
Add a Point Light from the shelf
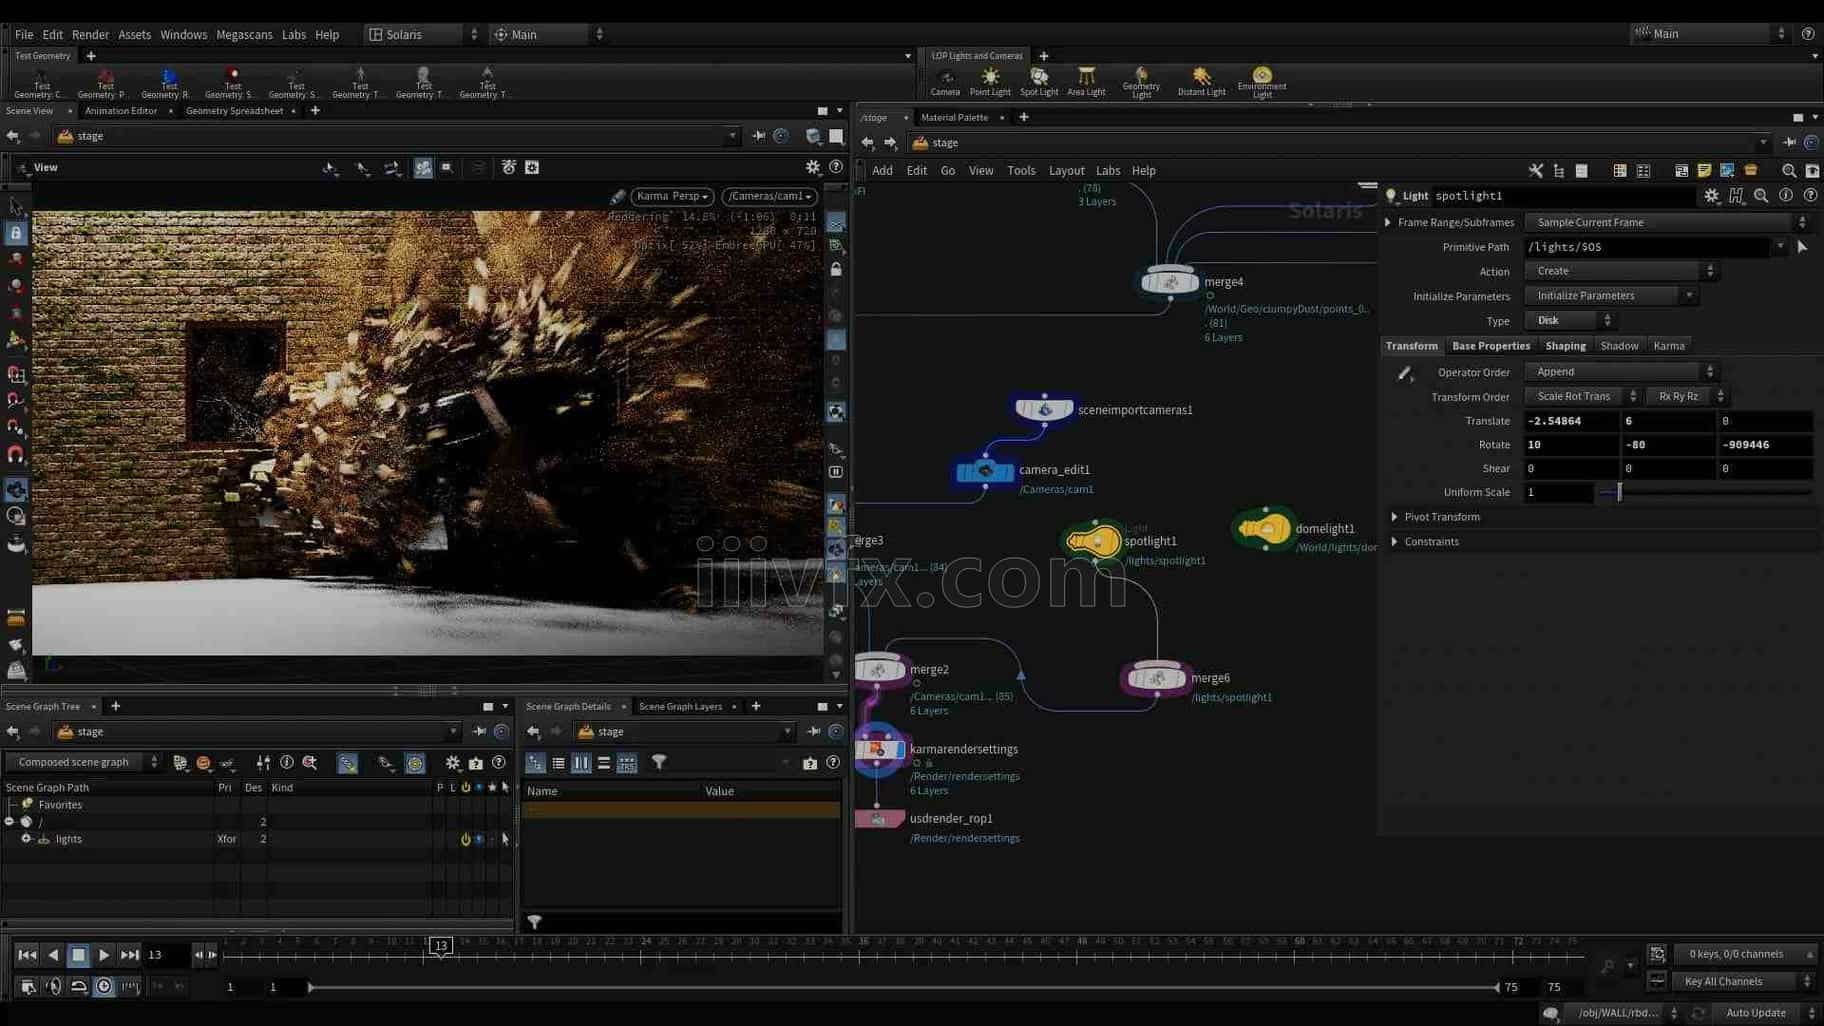(x=990, y=81)
